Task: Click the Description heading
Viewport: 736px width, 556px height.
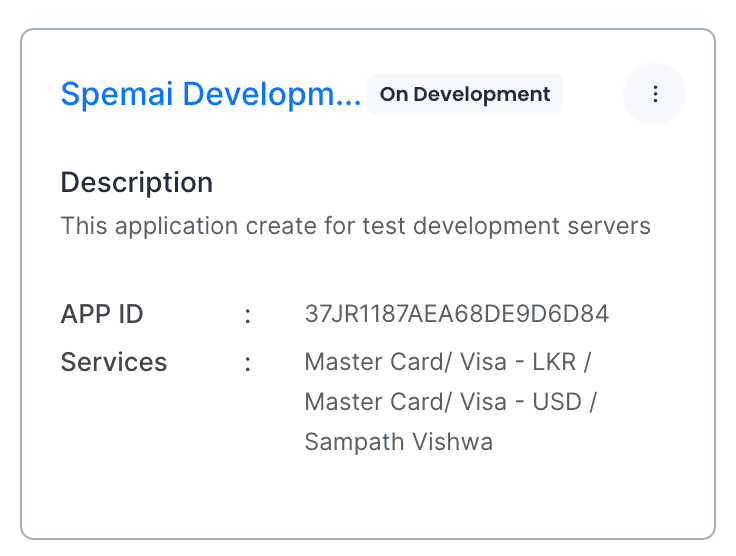Action: 137,182
